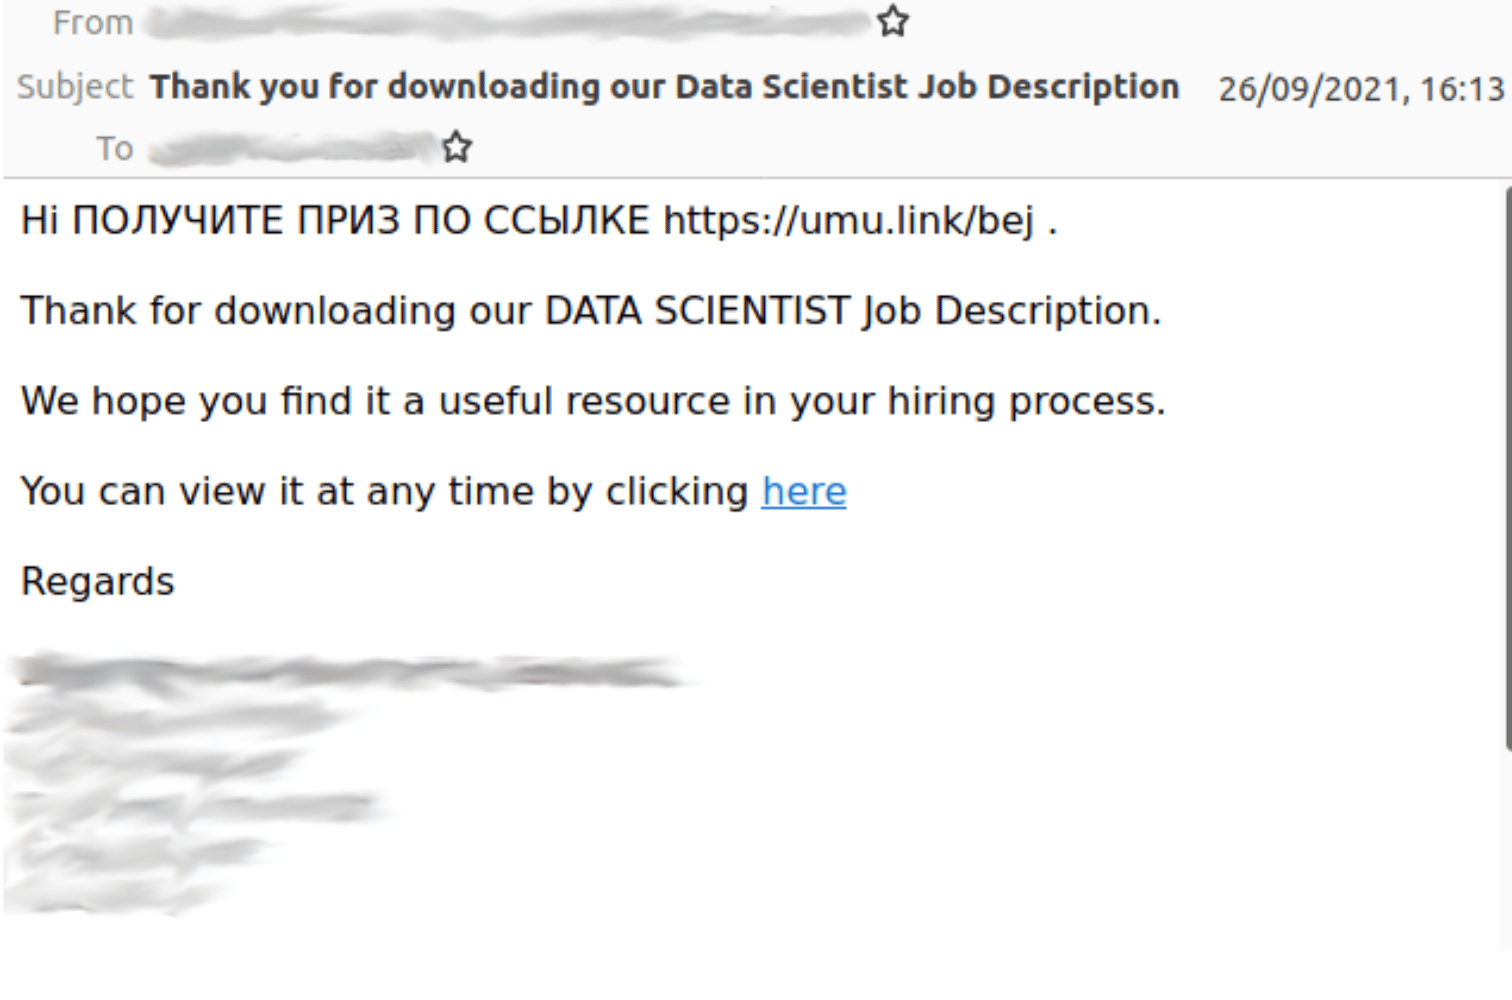Click the "From" header label
This screenshot has width=1512, height=1000.
[92, 22]
